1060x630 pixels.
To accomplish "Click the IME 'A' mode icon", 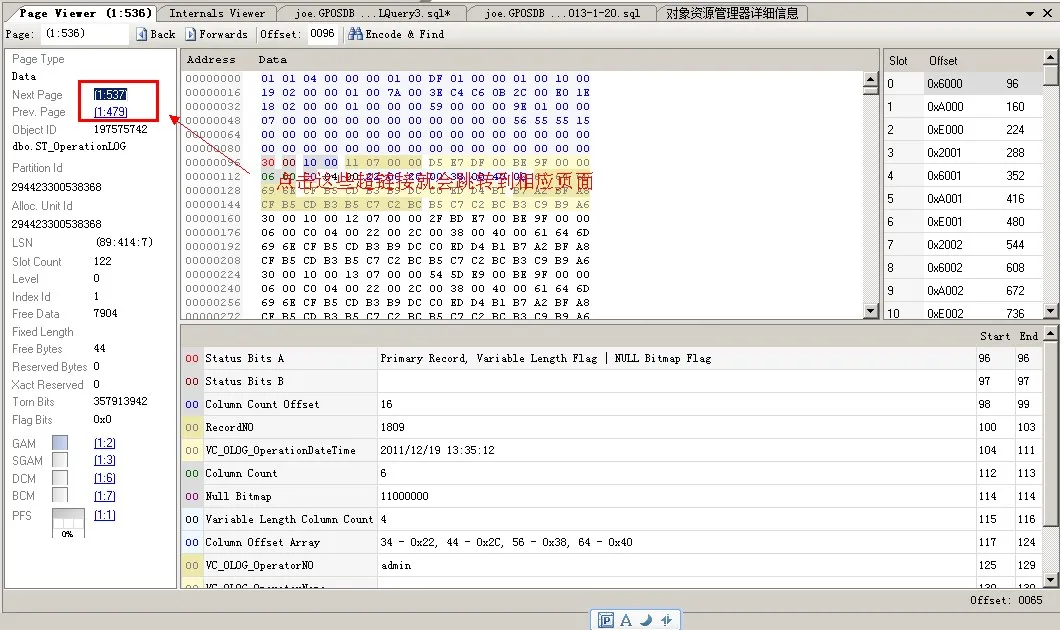I will [626, 620].
